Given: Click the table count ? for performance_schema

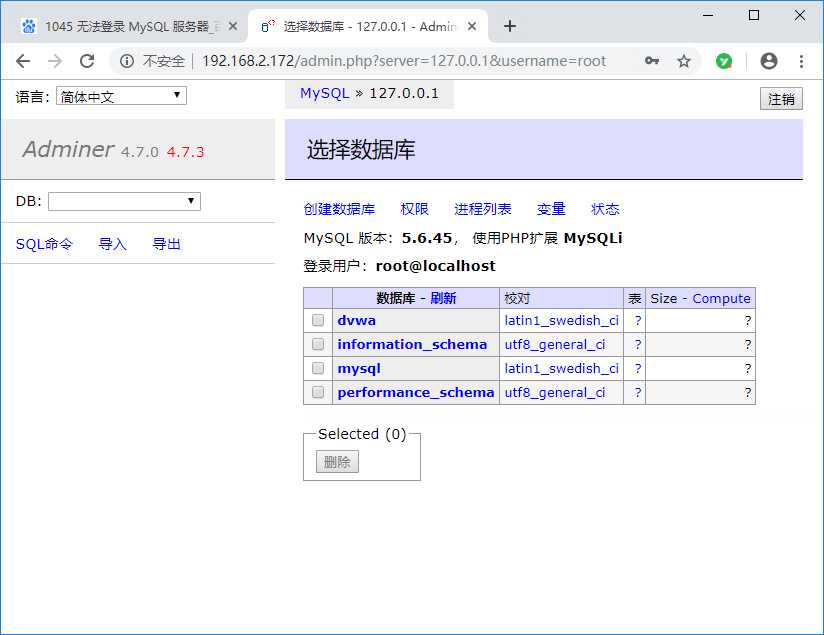Looking at the screenshot, I should [x=637, y=393].
